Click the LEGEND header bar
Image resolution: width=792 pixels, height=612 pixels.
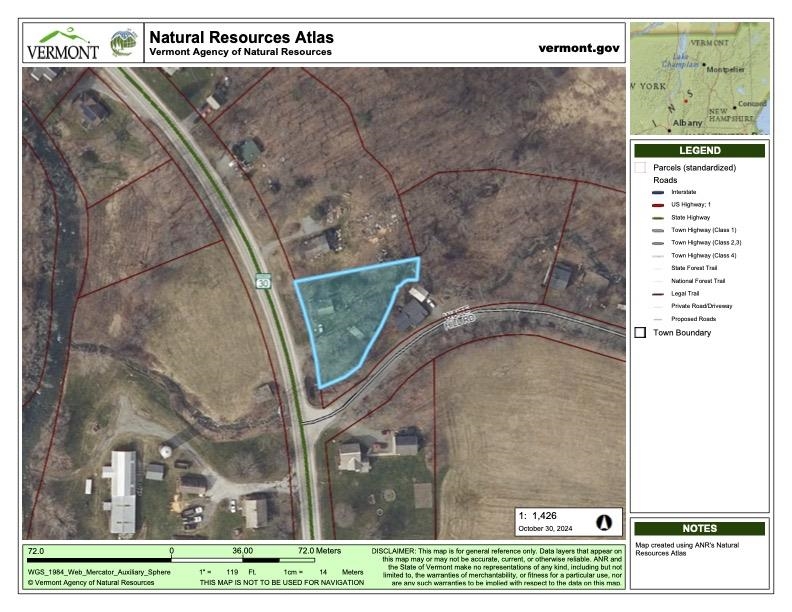point(699,150)
